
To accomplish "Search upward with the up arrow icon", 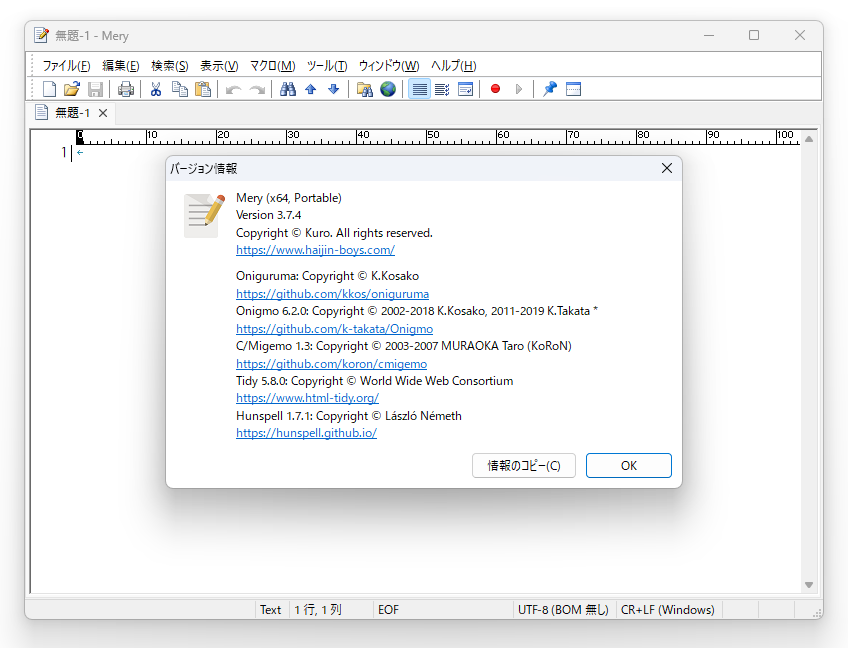I will (x=311, y=89).
